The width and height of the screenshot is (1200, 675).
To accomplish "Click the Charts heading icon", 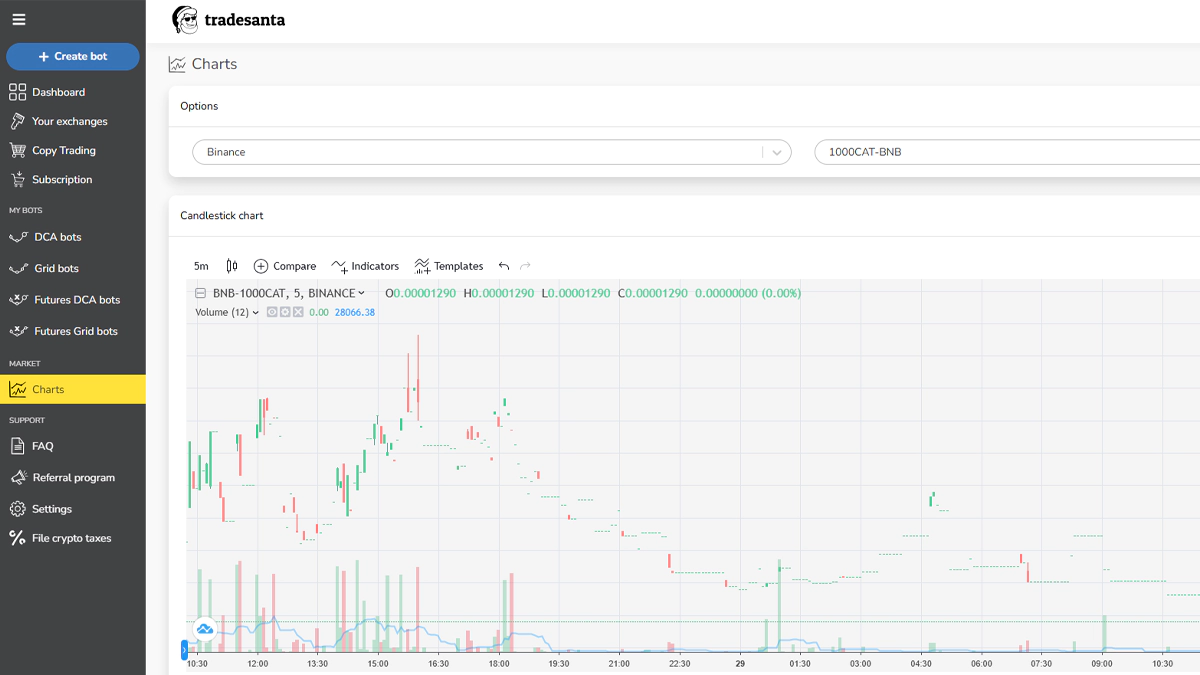I will 177,64.
